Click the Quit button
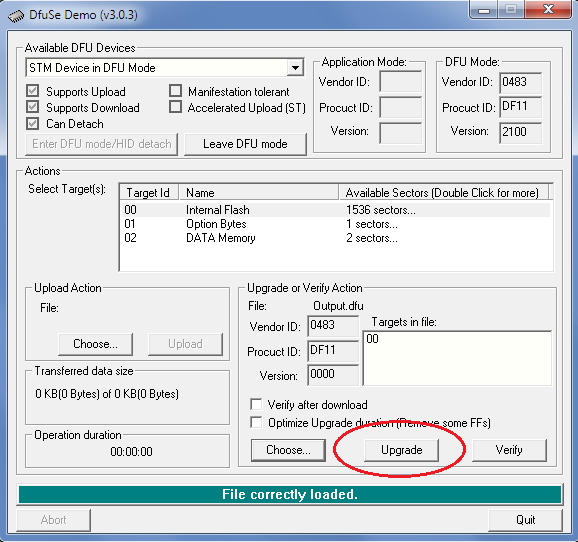 (525, 520)
